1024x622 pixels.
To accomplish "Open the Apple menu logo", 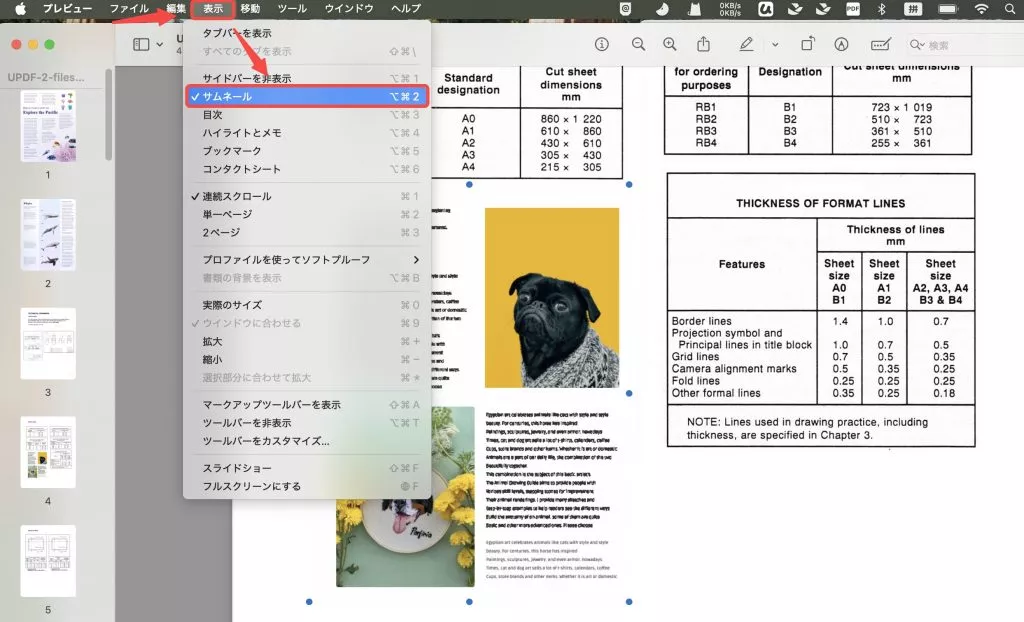I will pyautogui.click(x=20, y=8).
